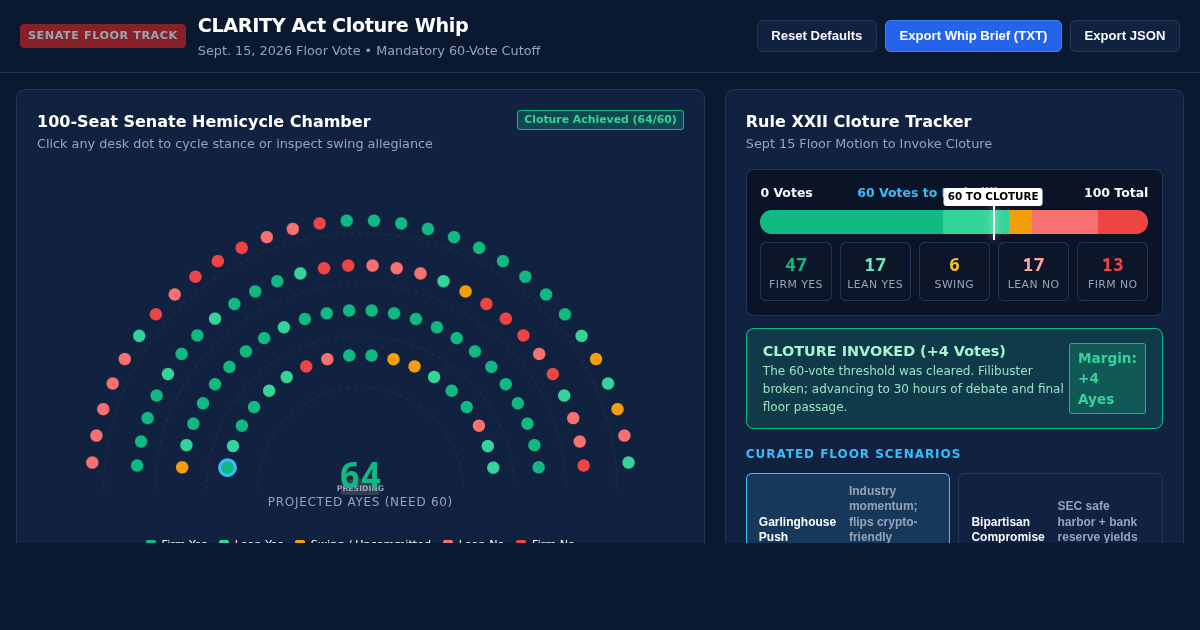The height and width of the screenshot is (630, 1200).
Task: Click the orange Swing segment of the vote bar
Action: (x=1020, y=222)
